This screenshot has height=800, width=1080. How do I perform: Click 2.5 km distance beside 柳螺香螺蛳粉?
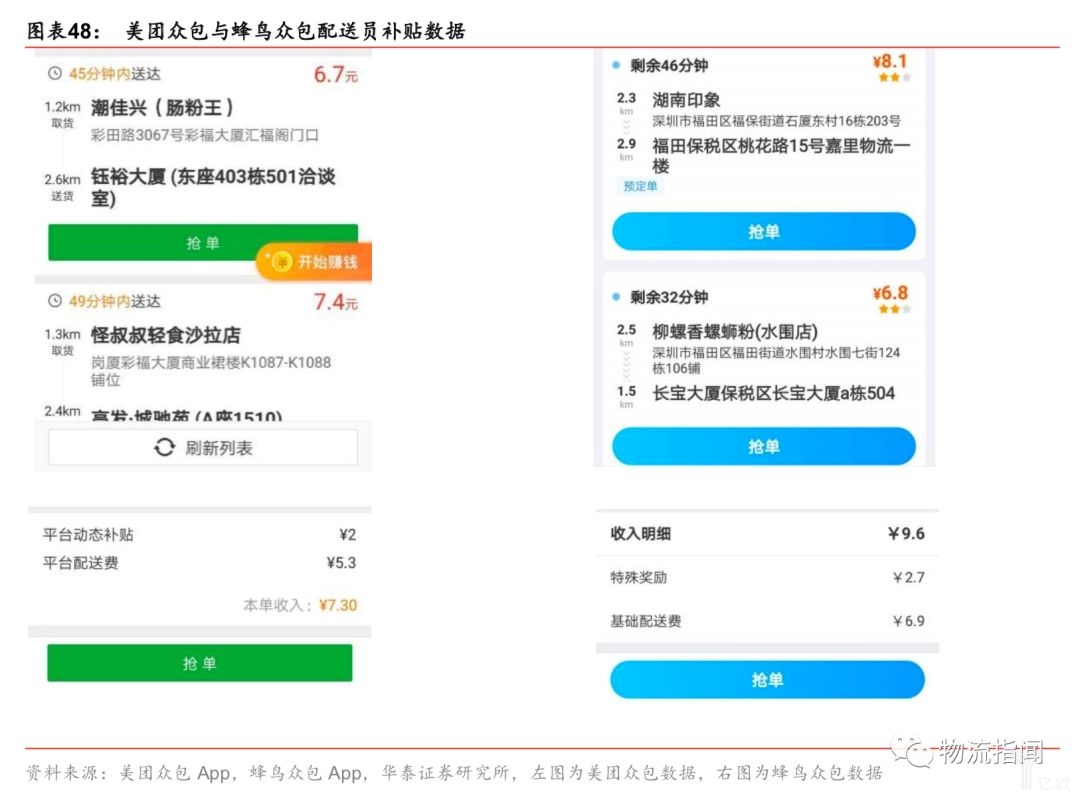(626, 335)
